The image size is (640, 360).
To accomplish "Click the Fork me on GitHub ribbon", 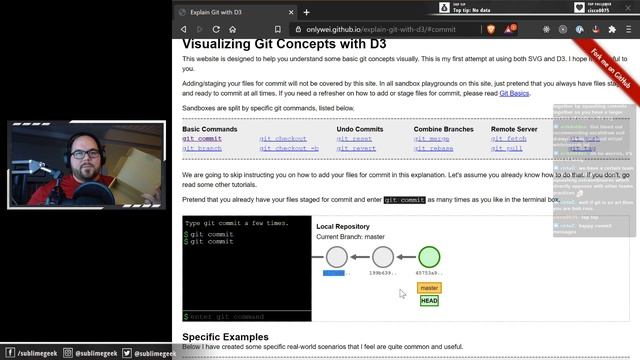I will (610, 69).
